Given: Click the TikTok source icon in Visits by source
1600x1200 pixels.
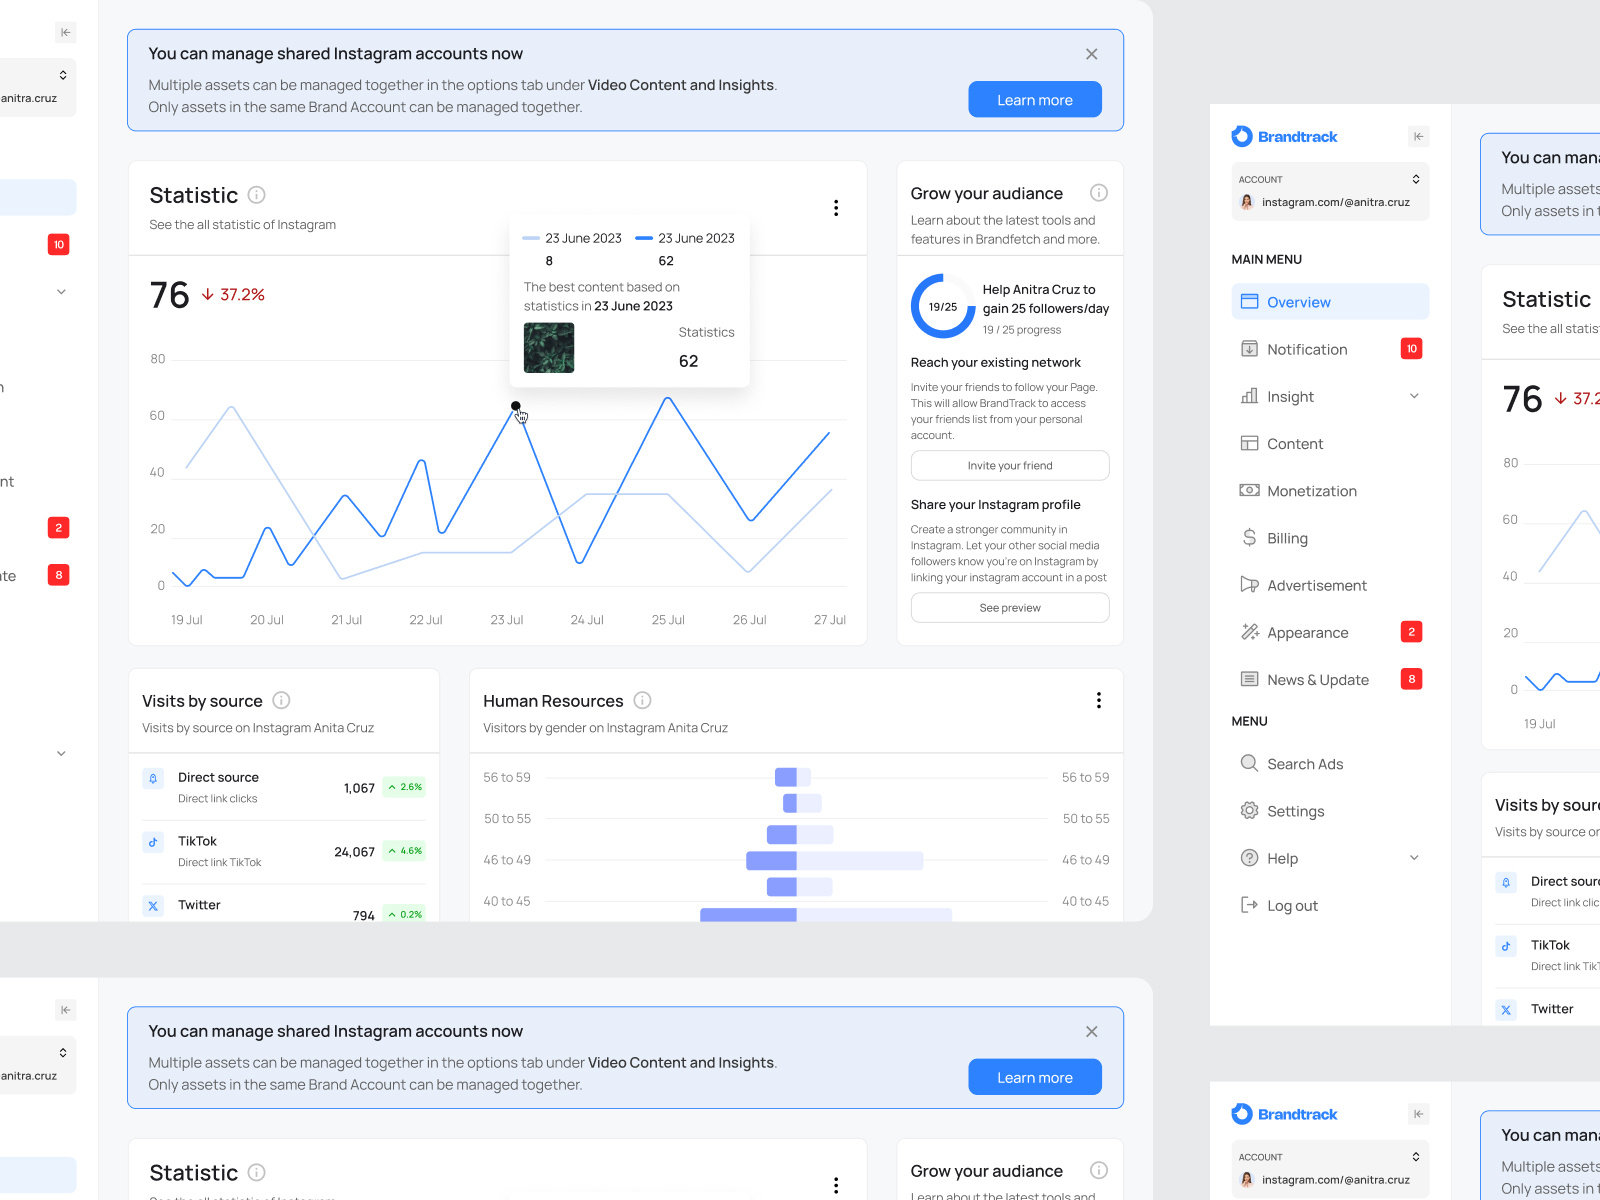Looking at the screenshot, I should pyautogui.click(x=153, y=843).
